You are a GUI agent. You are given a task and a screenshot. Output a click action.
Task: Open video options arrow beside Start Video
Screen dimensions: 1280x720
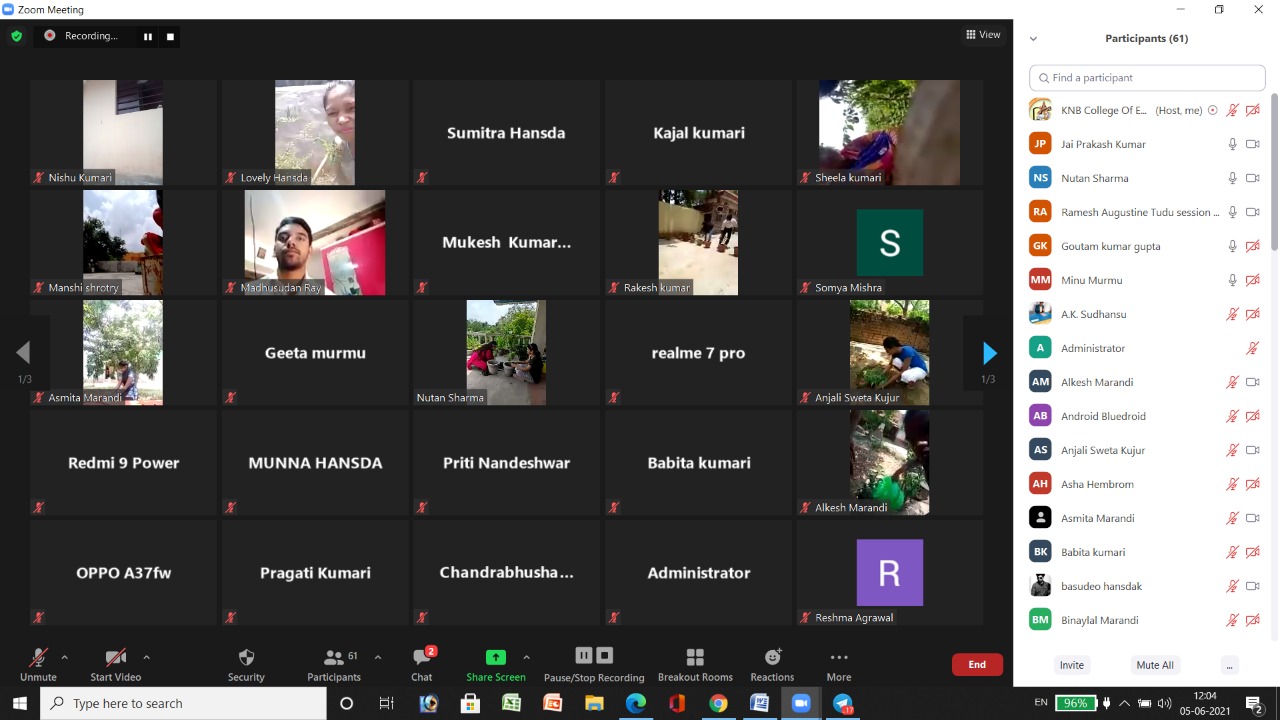pyautogui.click(x=147, y=657)
